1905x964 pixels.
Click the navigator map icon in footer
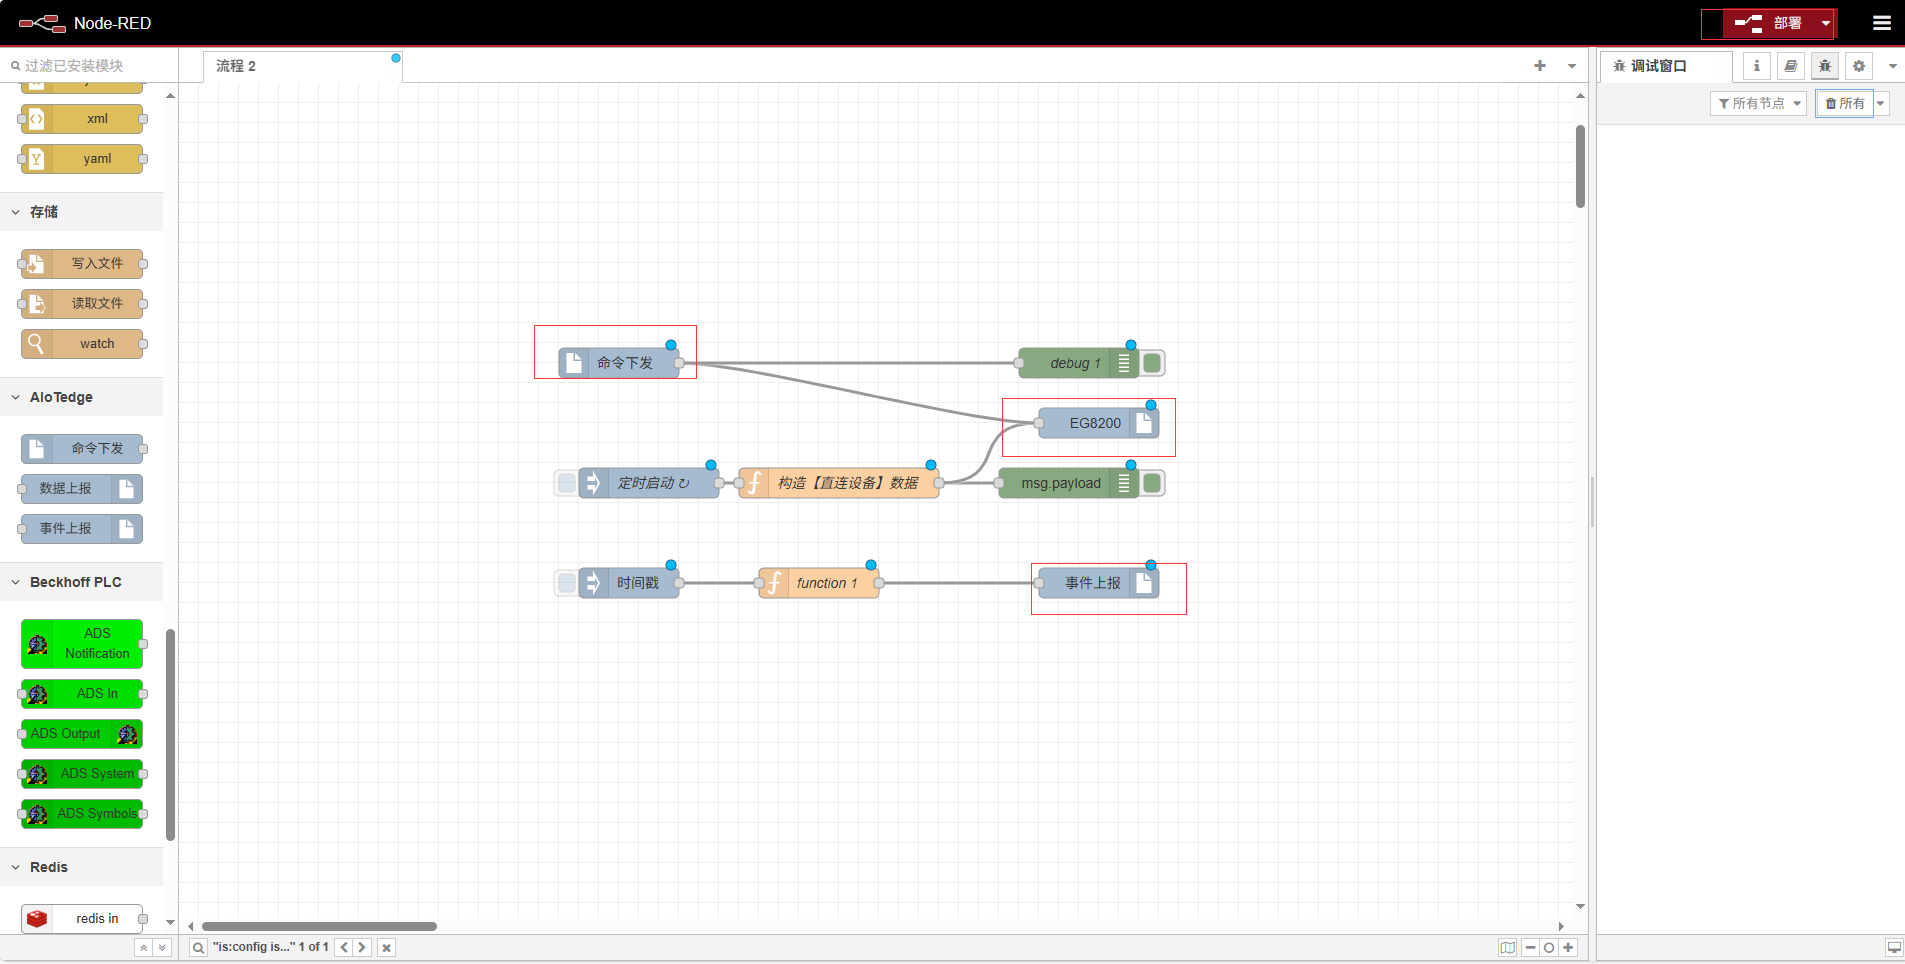pos(1507,948)
